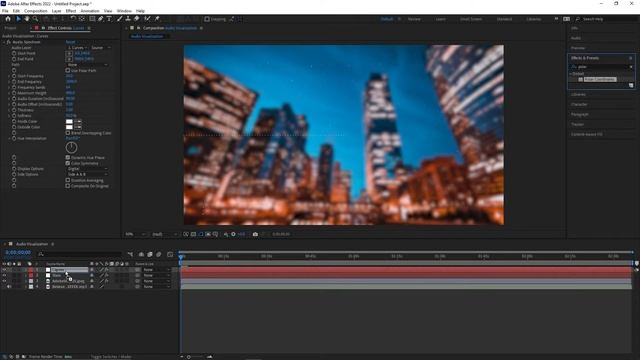Click the Inside Color eyedropper
The width and height of the screenshot is (640, 360).
click(78, 122)
